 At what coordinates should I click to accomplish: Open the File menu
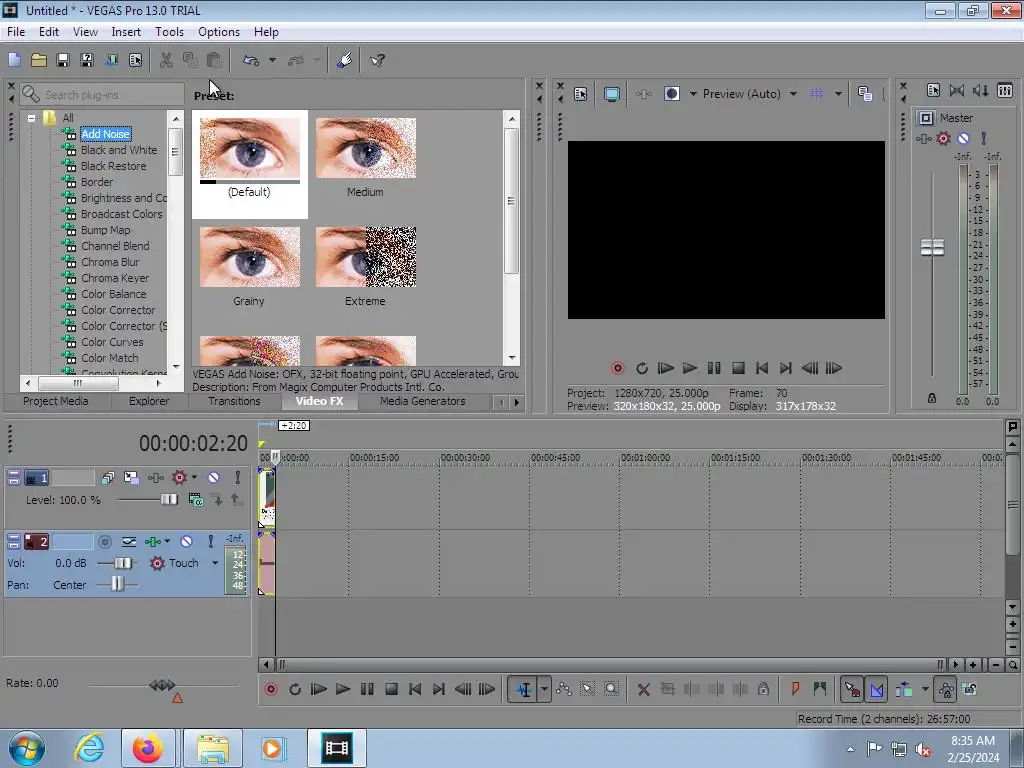[x=16, y=32]
